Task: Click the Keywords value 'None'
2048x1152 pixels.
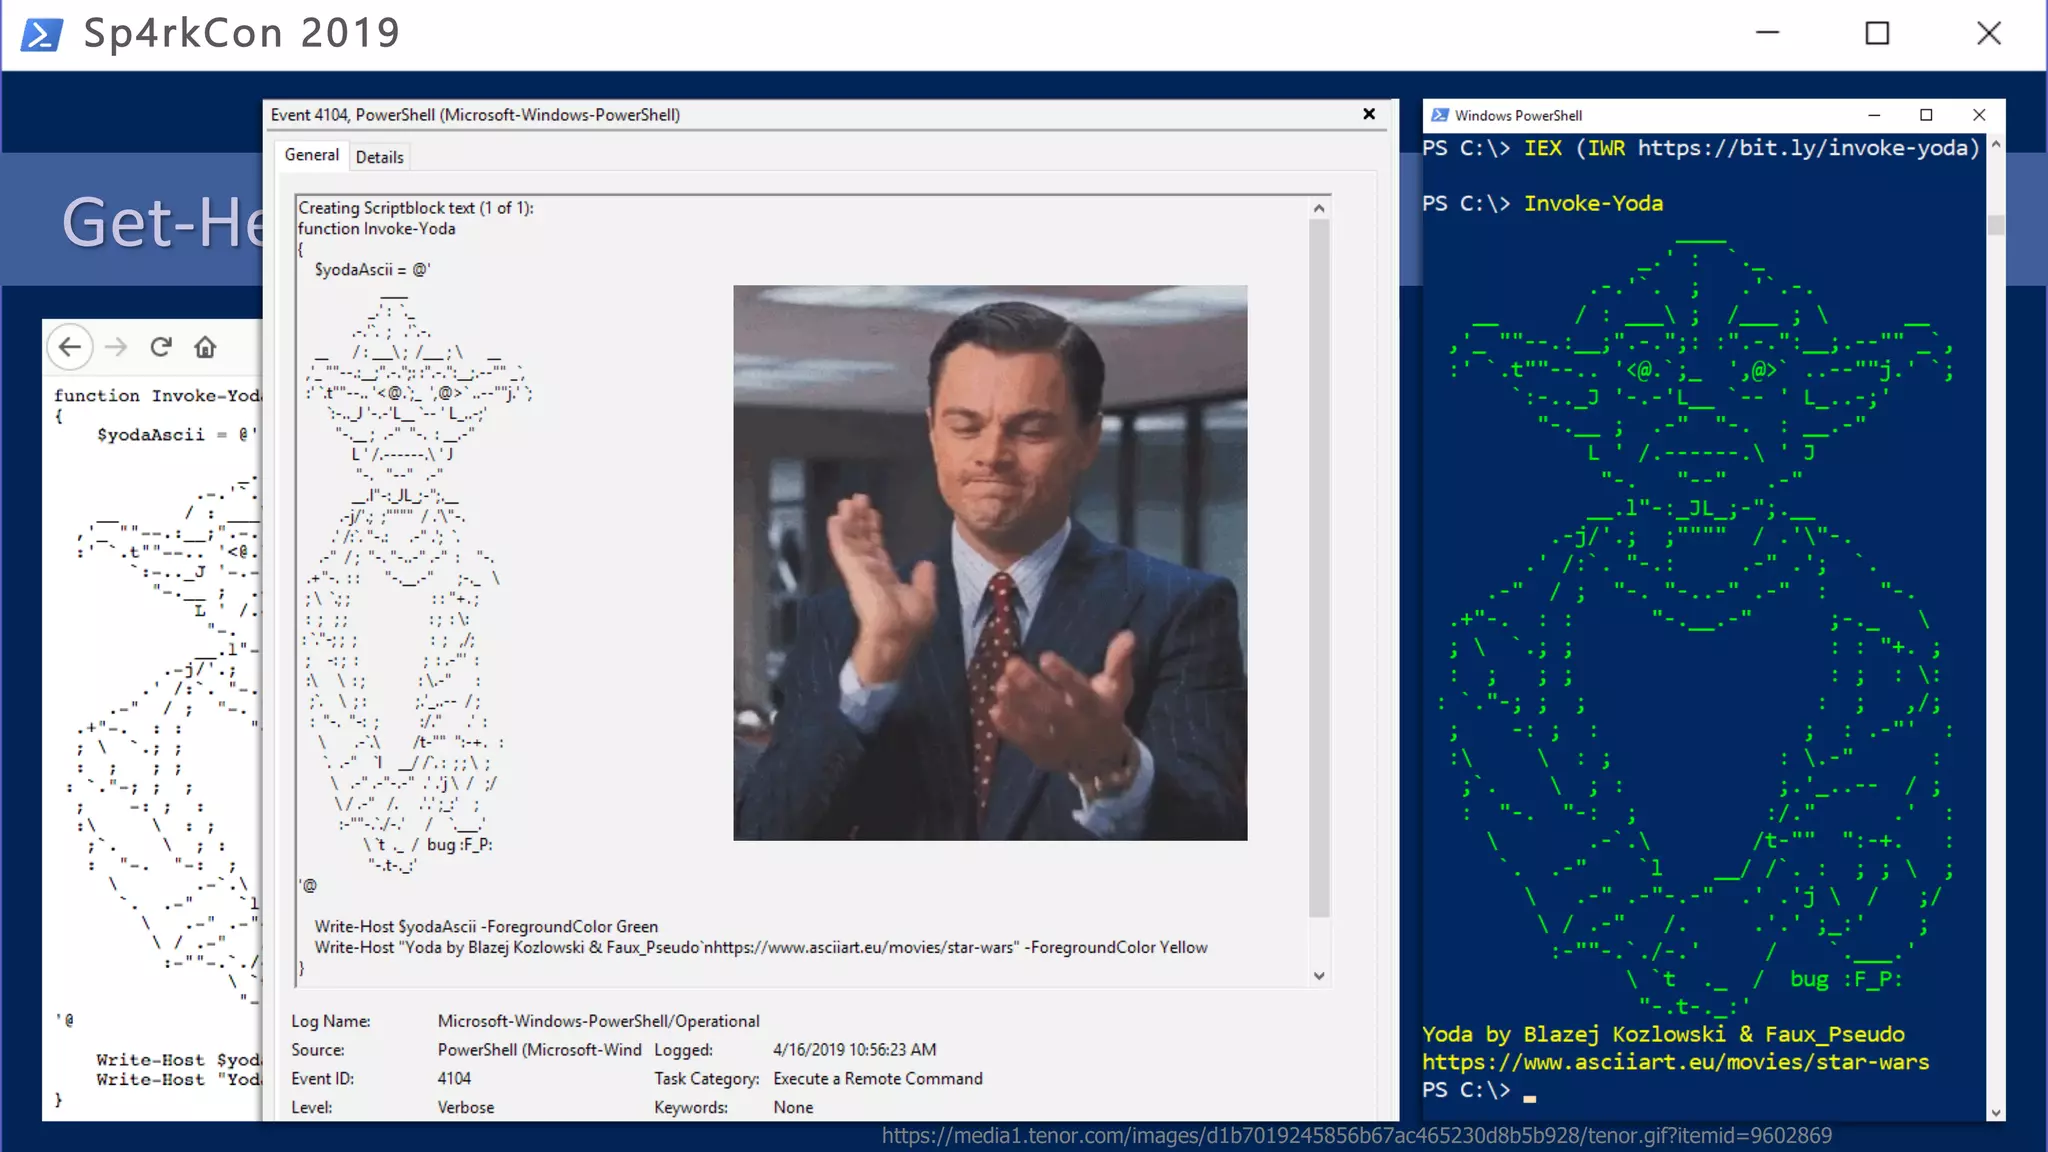Action: [x=793, y=1108]
